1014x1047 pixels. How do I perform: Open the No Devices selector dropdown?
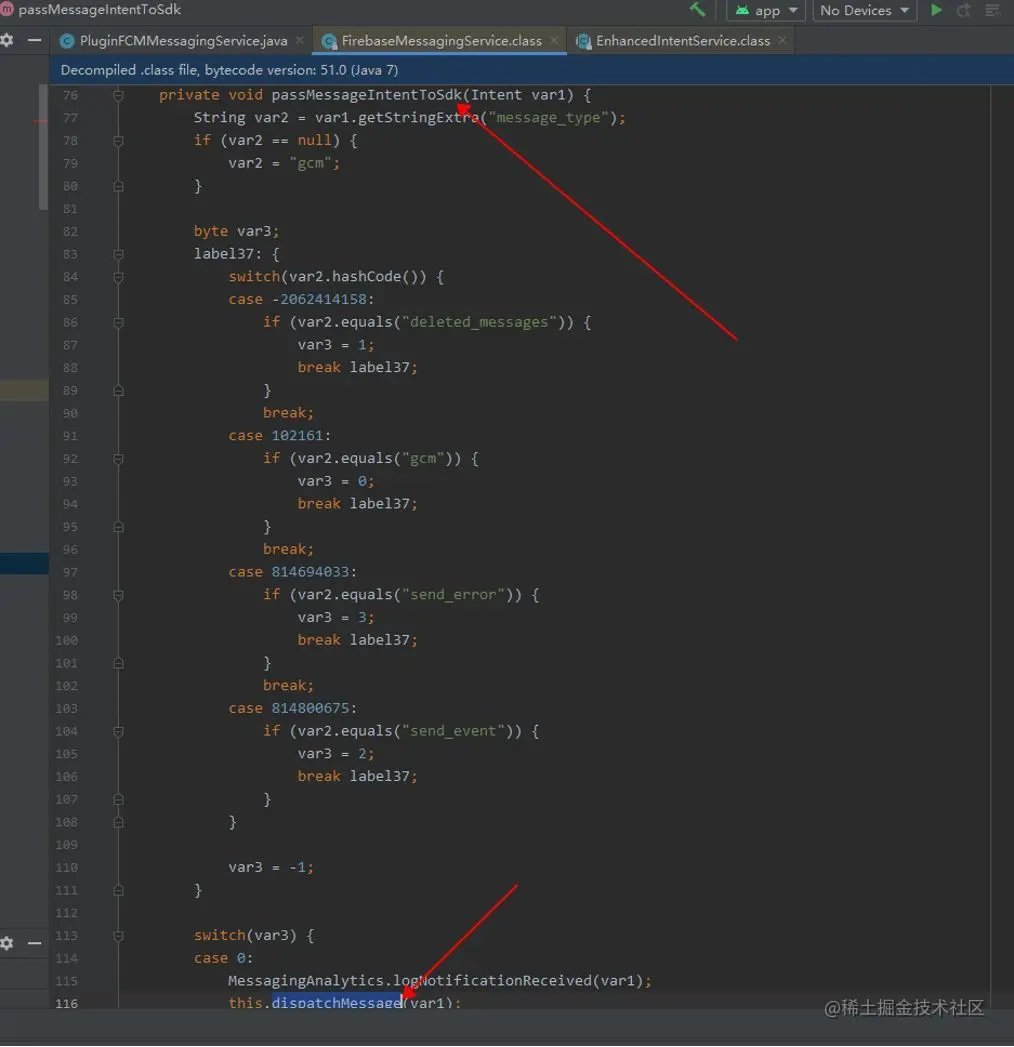[x=864, y=11]
